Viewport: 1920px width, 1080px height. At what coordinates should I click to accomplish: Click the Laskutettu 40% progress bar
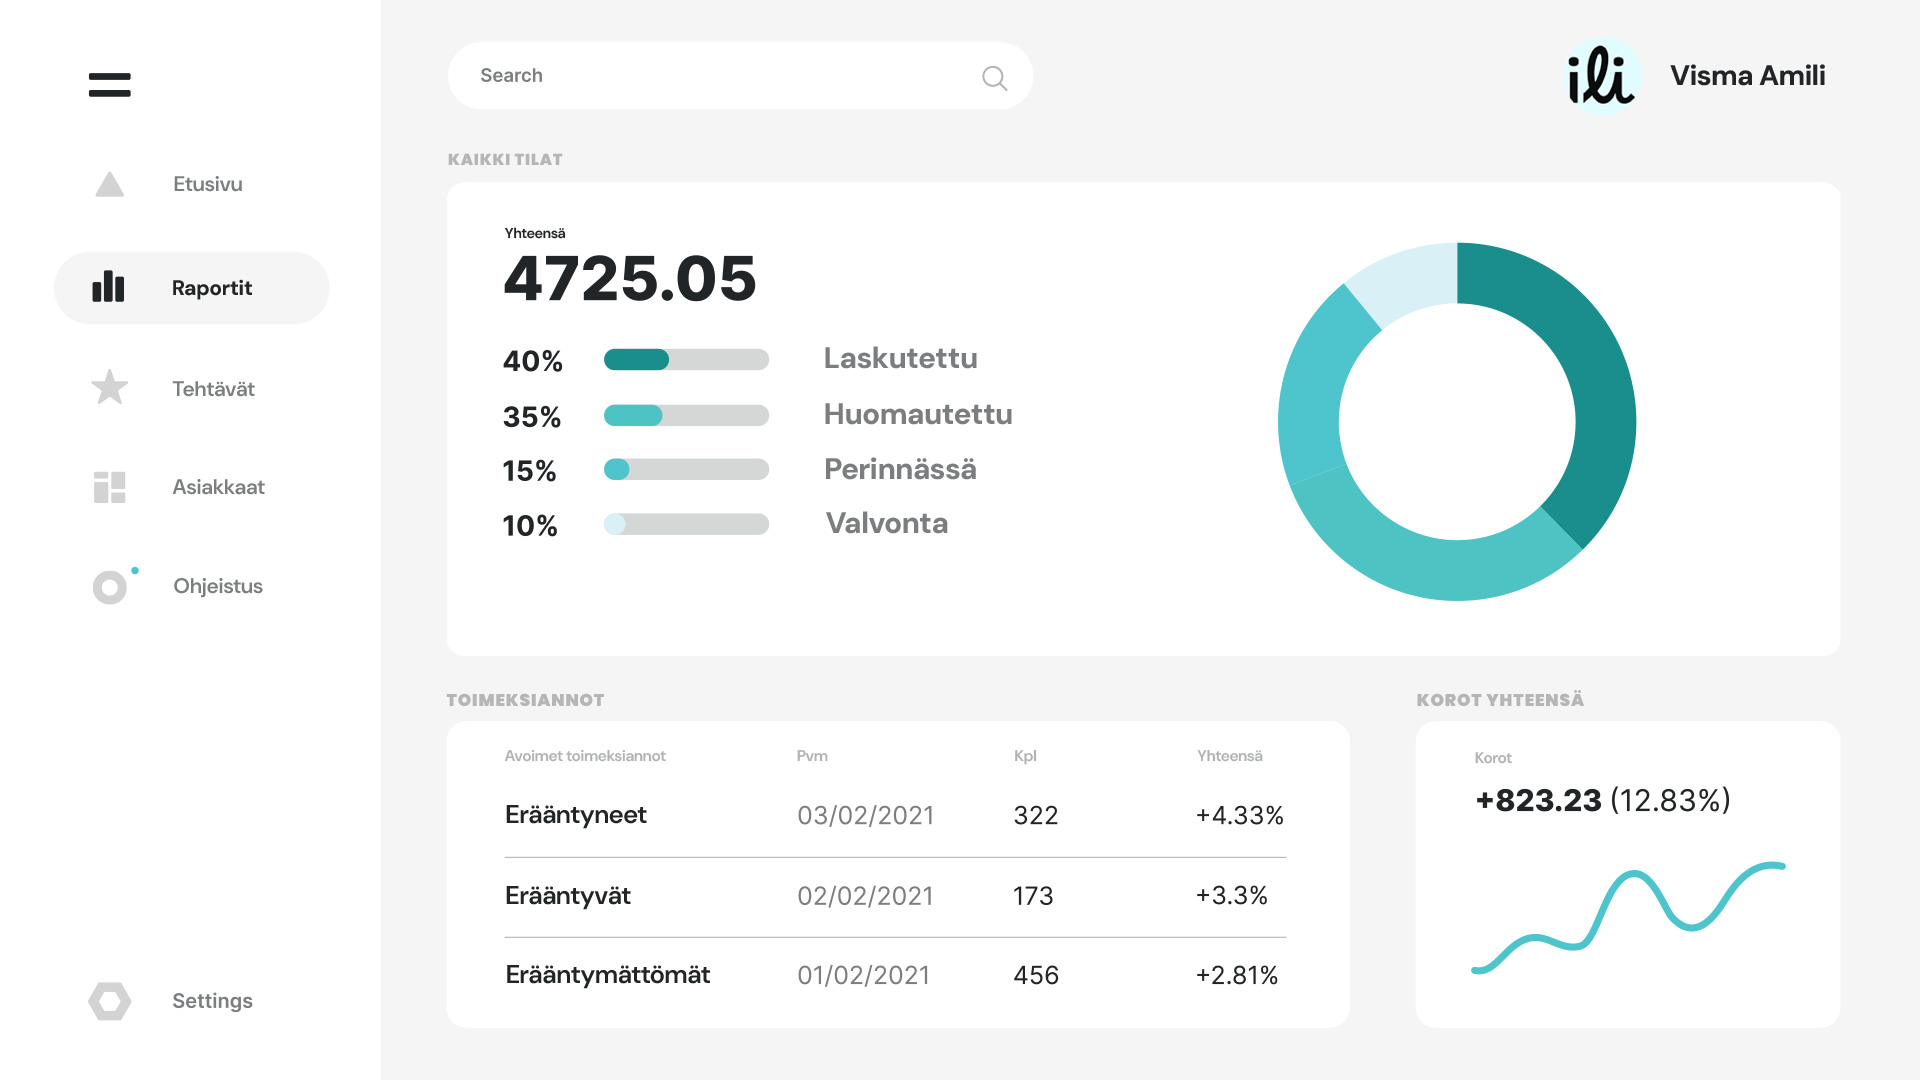(x=686, y=360)
